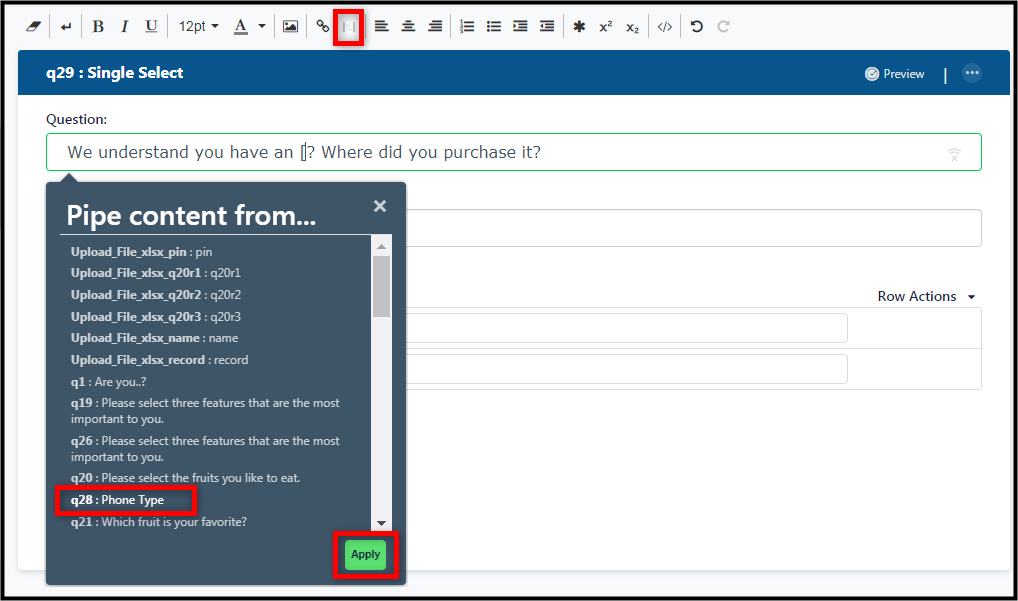Image resolution: width=1018 pixels, height=601 pixels.
Task: Close the Pipe content from popup
Action: click(x=380, y=206)
